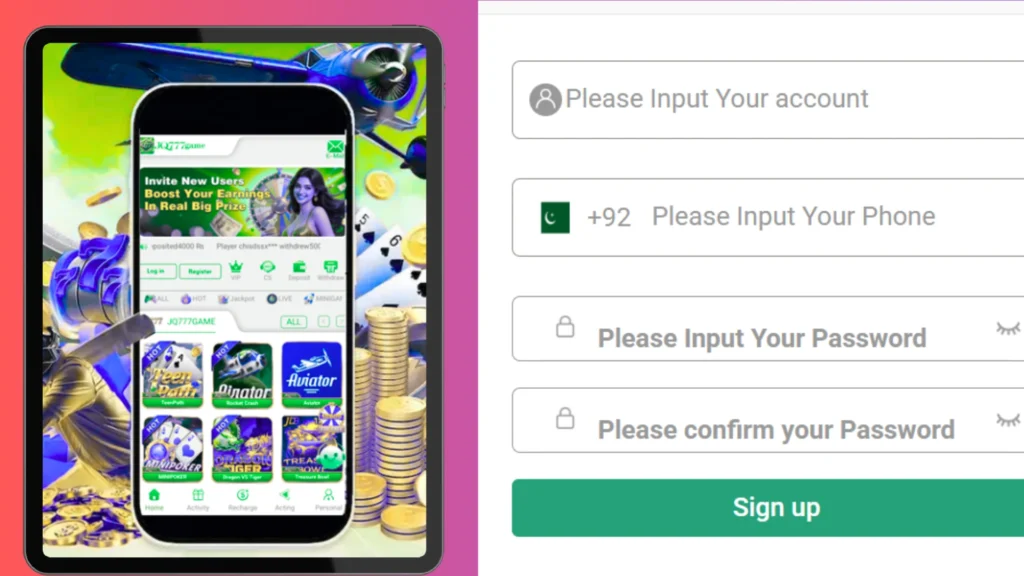This screenshot has width=1024, height=576.
Task: Open the E-Mail envelope icon
Action: (x=334, y=148)
